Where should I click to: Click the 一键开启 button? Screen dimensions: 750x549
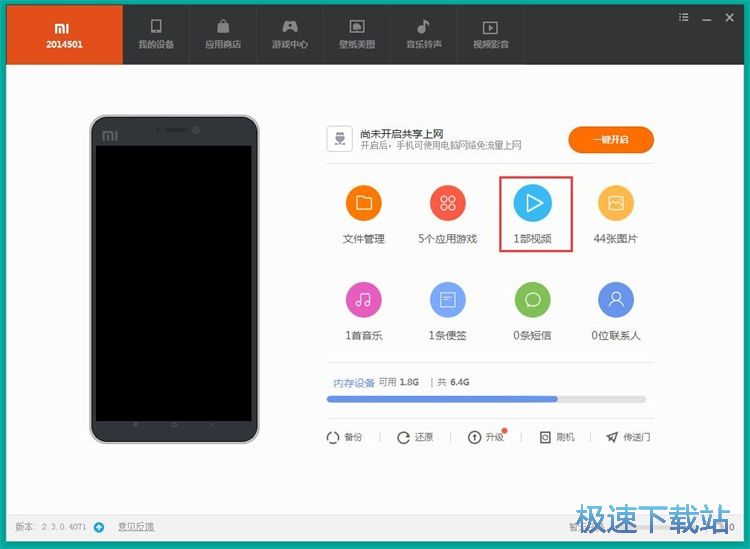pyautogui.click(x=611, y=140)
